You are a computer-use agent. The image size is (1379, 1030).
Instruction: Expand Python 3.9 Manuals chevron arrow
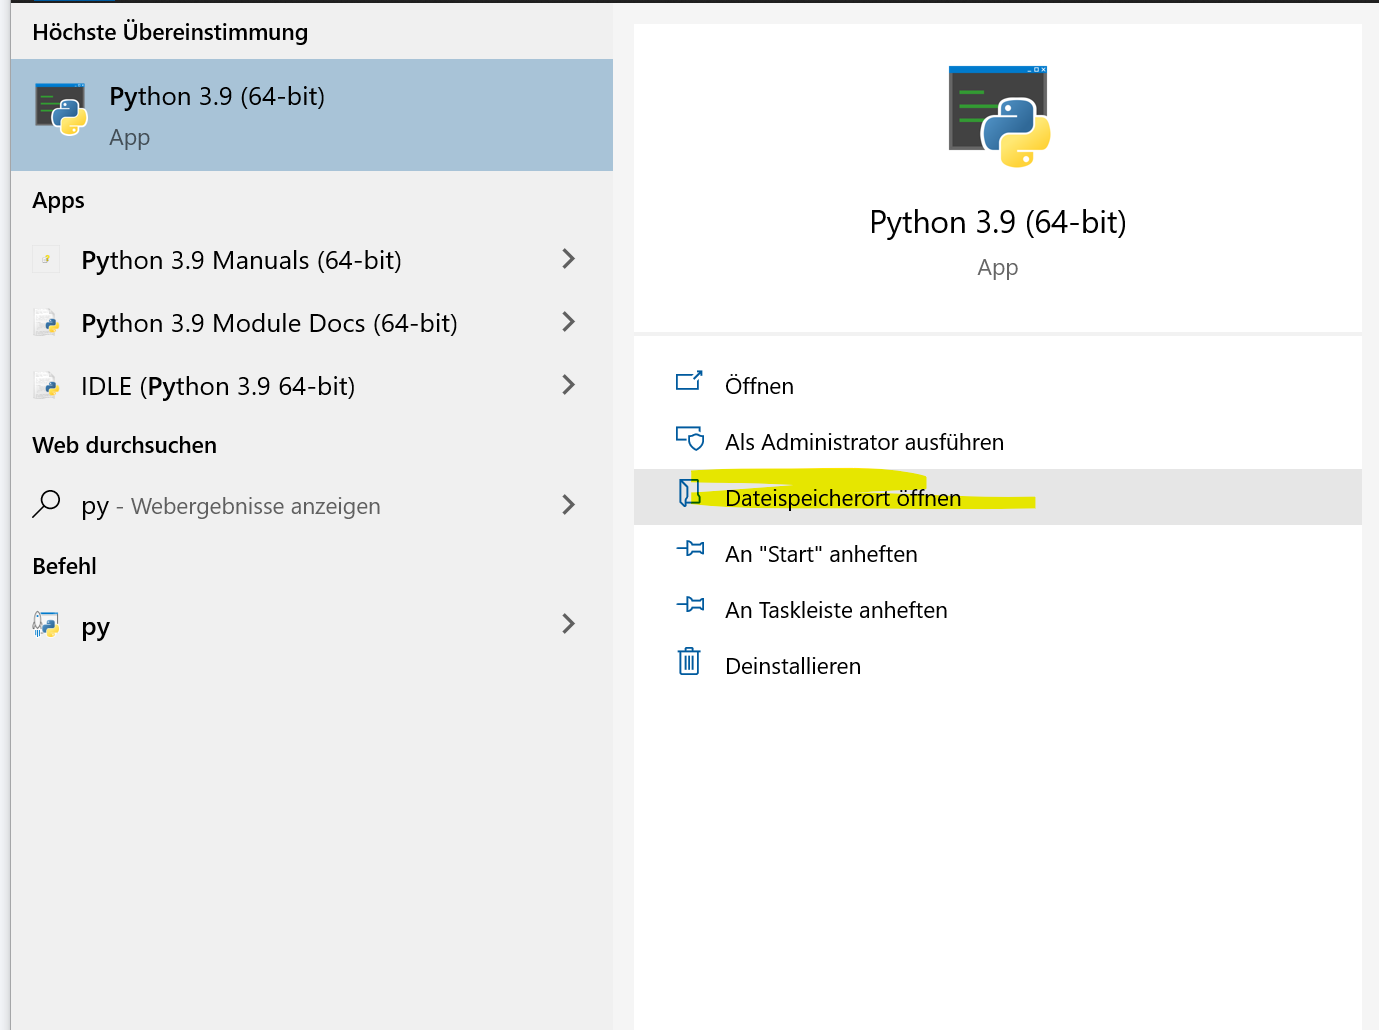(x=568, y=259)
